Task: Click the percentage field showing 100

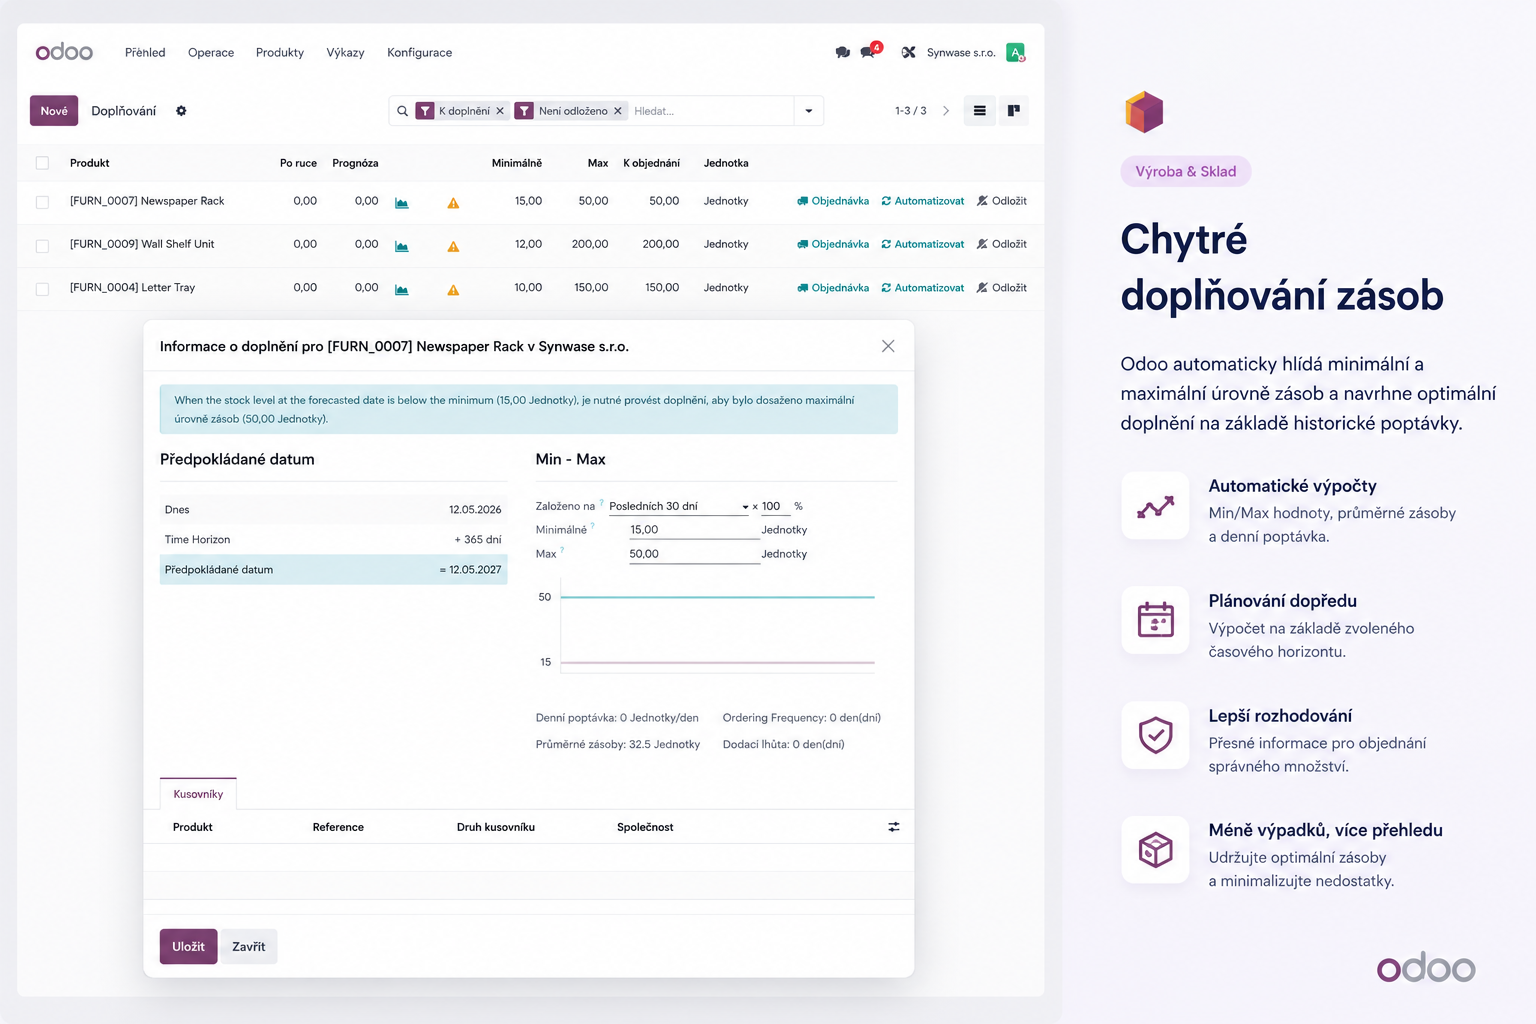Action: (776, 506)
